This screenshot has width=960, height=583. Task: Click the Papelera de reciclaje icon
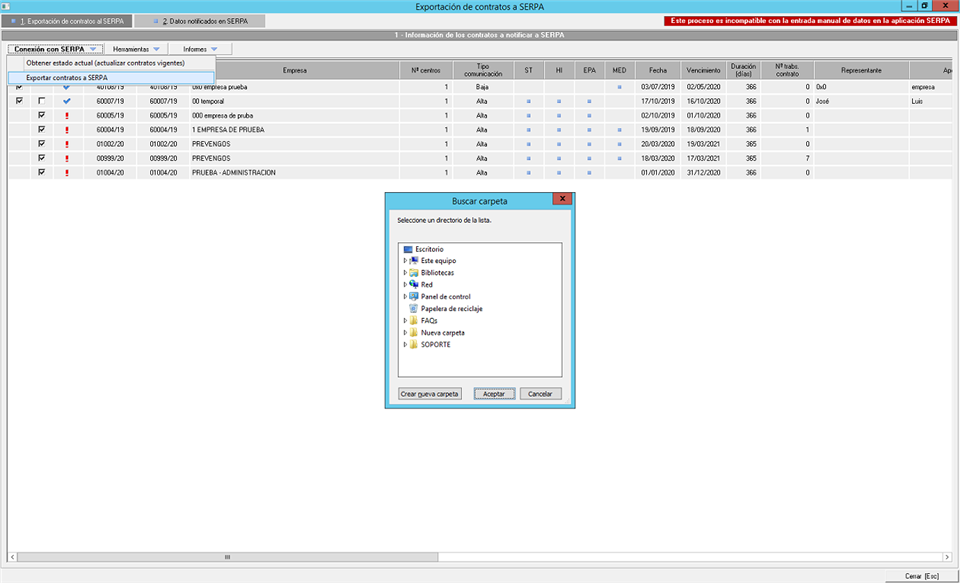[x=414, y=309]
